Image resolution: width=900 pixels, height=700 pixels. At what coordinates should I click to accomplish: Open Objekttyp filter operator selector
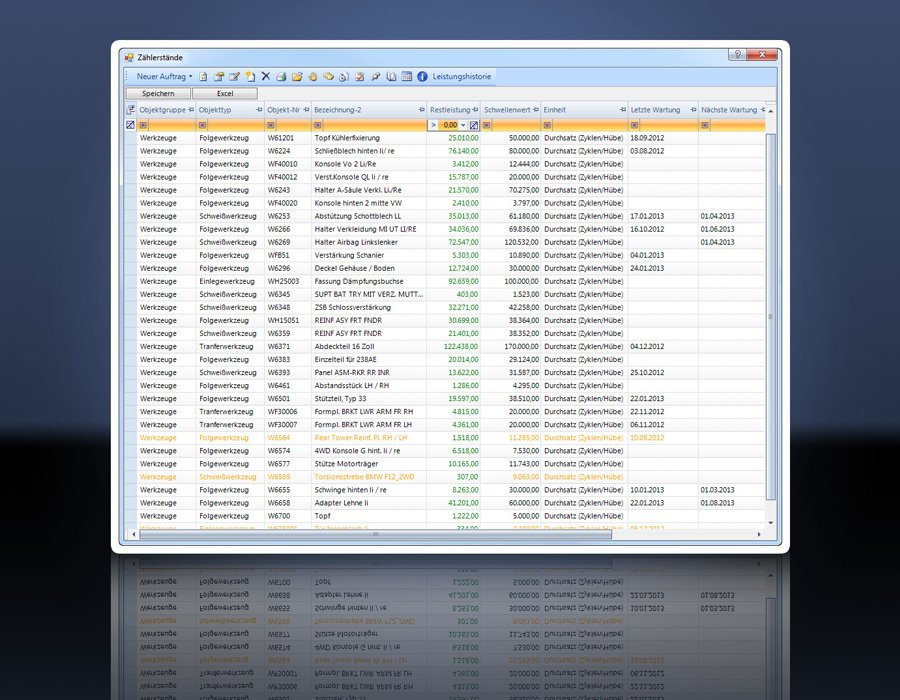point(203,125)
